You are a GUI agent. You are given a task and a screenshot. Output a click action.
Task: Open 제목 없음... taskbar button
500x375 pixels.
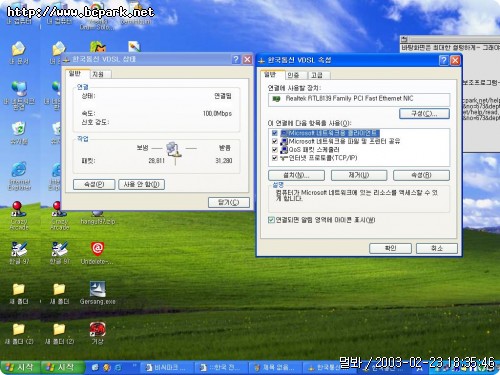click(276, 368)
